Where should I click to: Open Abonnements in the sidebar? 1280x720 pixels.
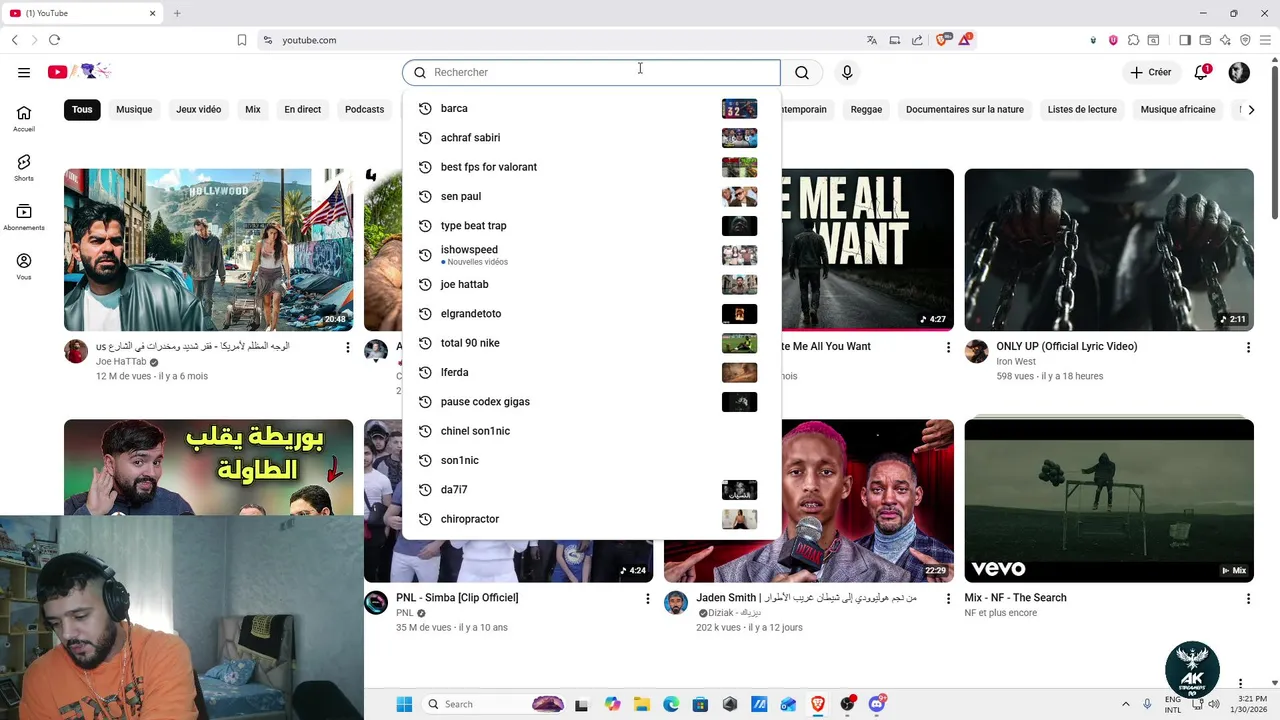[24, 217]
